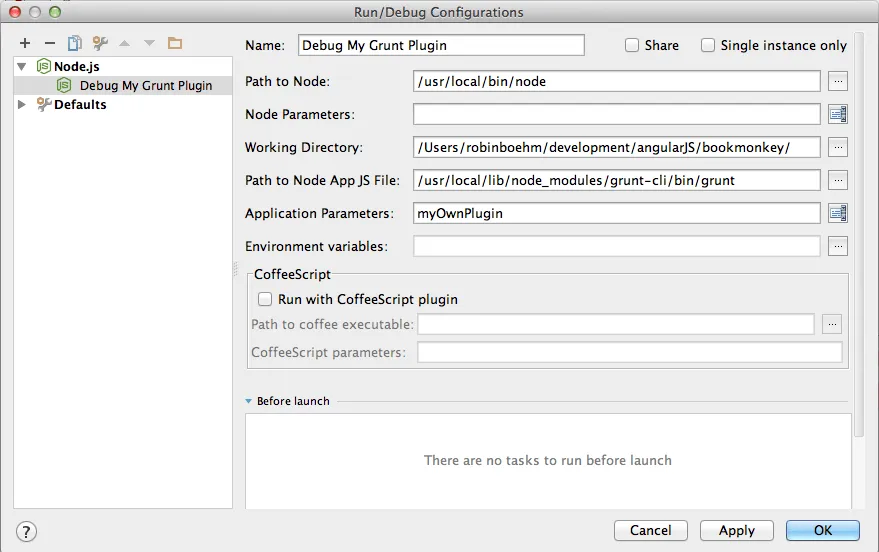Focus the Node Parameters field

tap(617, 114)
